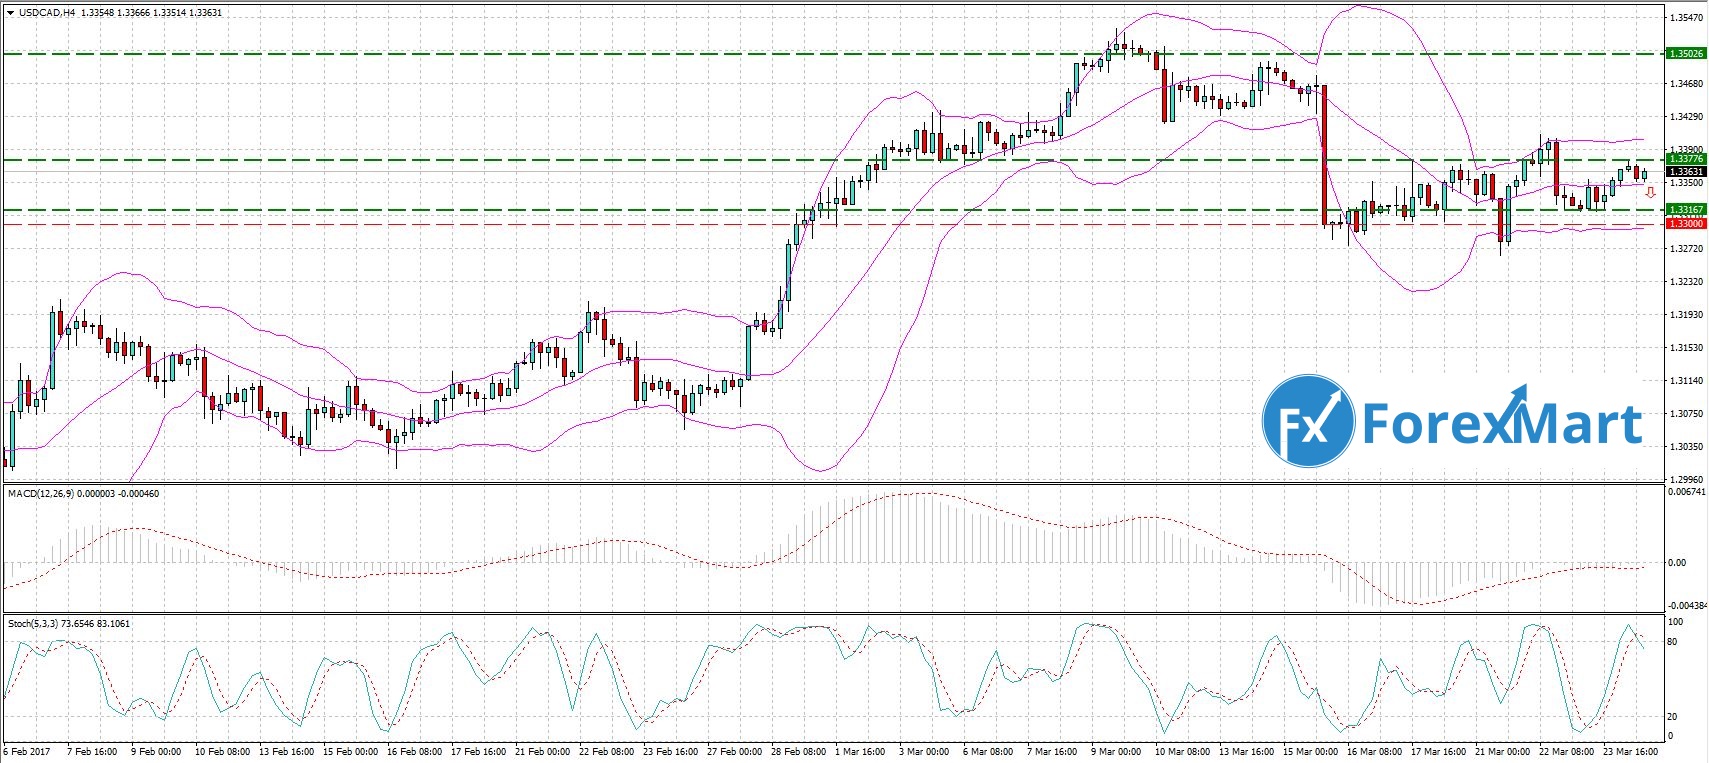Click the 1.30350 price axis value
The height and width of the screenshot is (763, 1709).
point(1686,447)
